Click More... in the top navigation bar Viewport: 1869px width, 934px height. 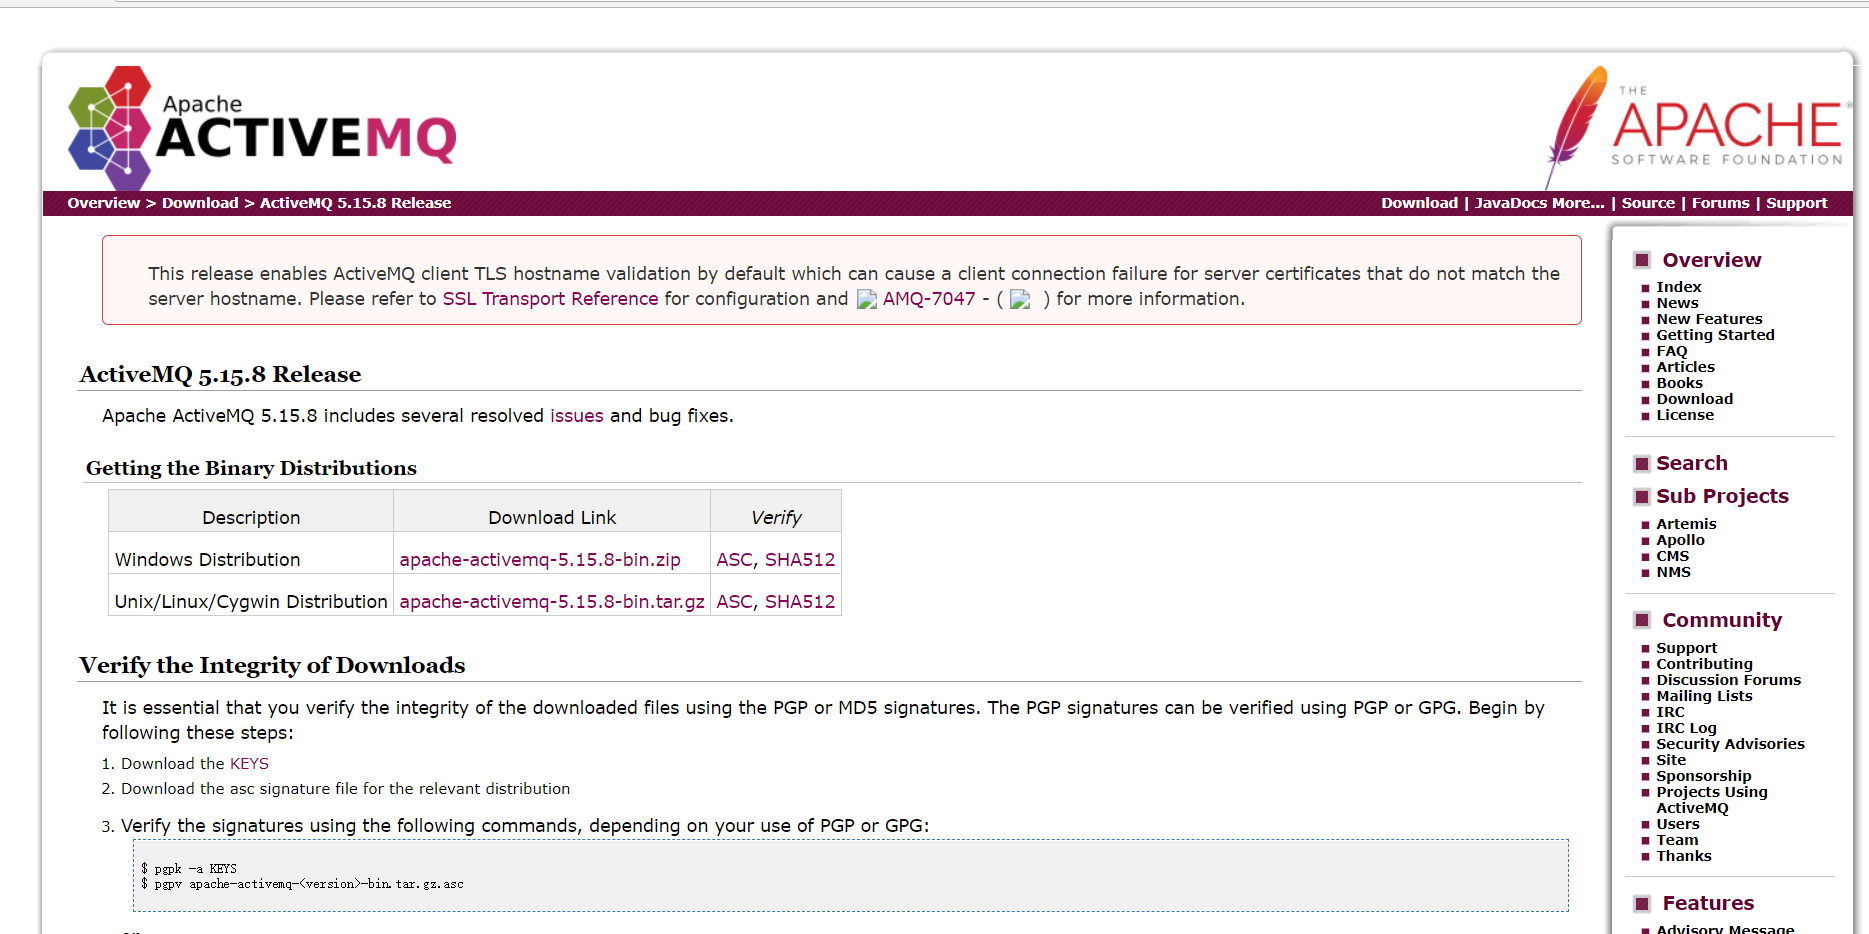click(x=1578, y=203)
